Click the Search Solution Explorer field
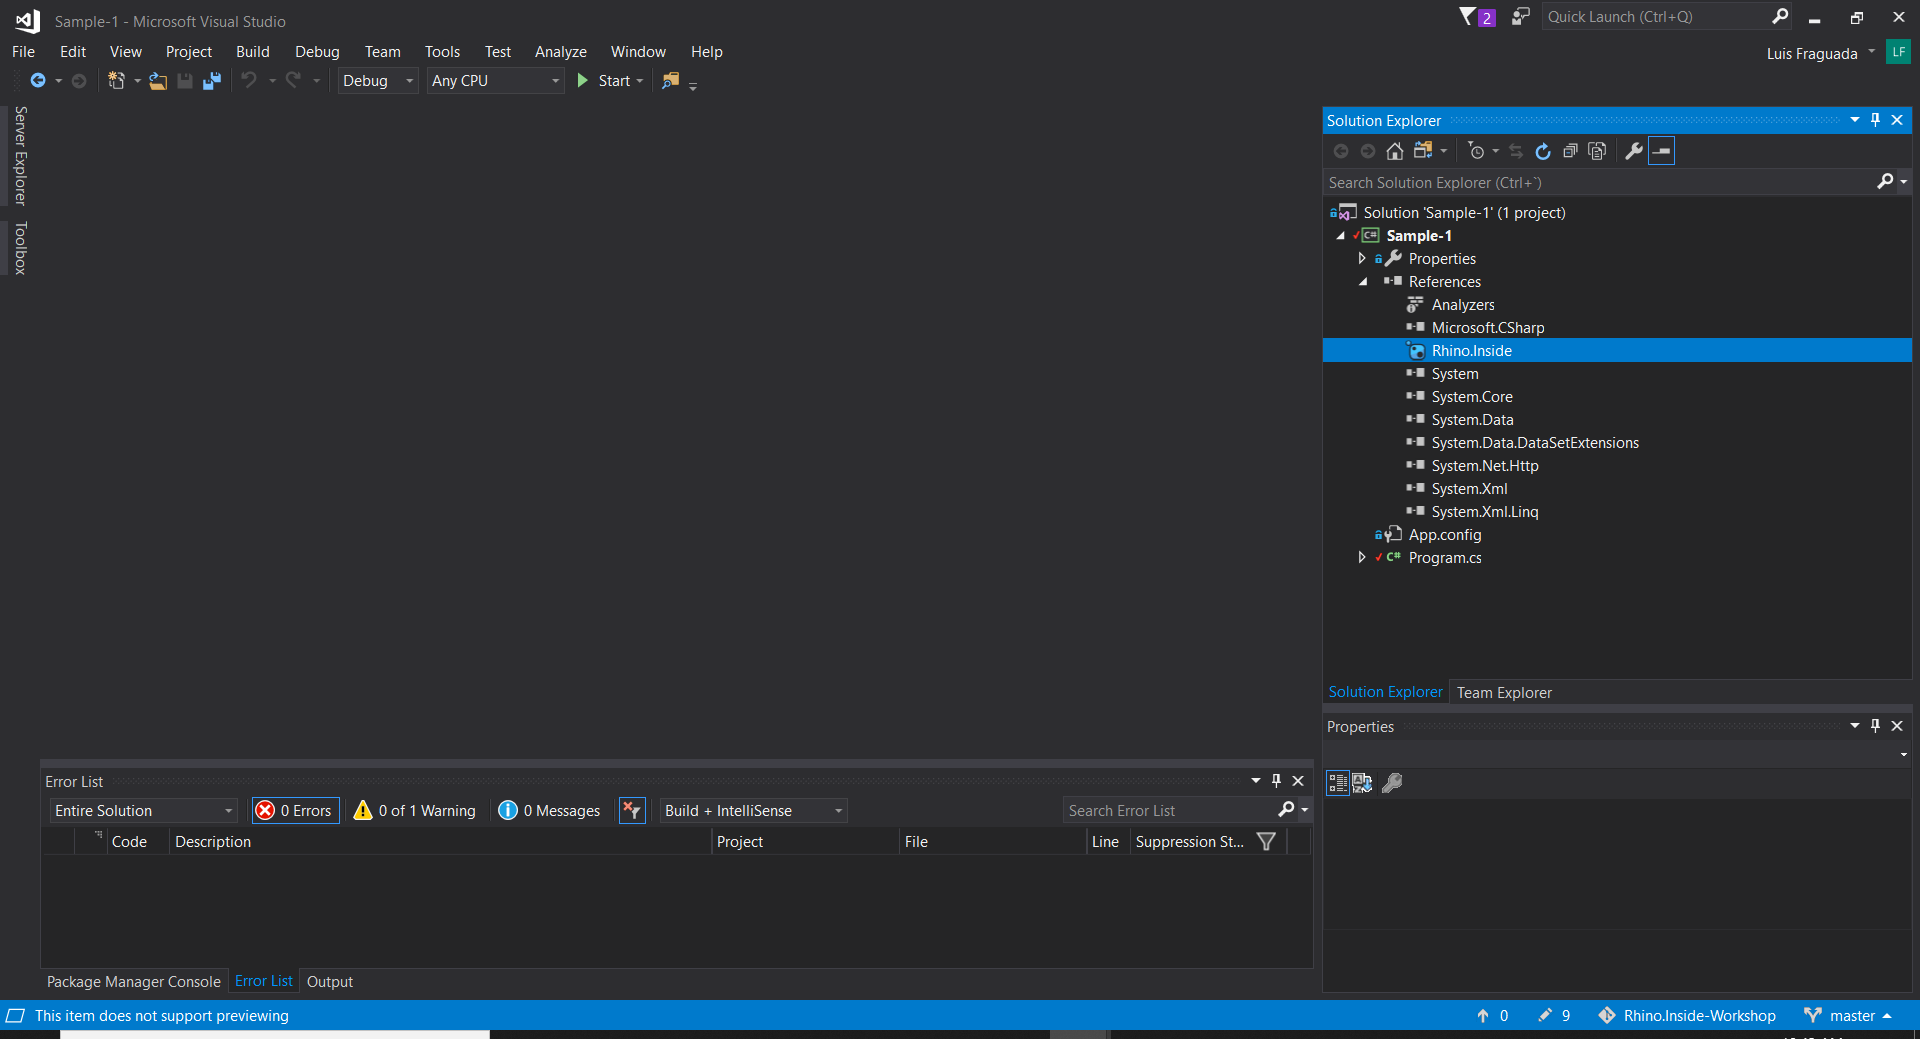The width and height of the screenshot is (1920, 1039). 1600,183
